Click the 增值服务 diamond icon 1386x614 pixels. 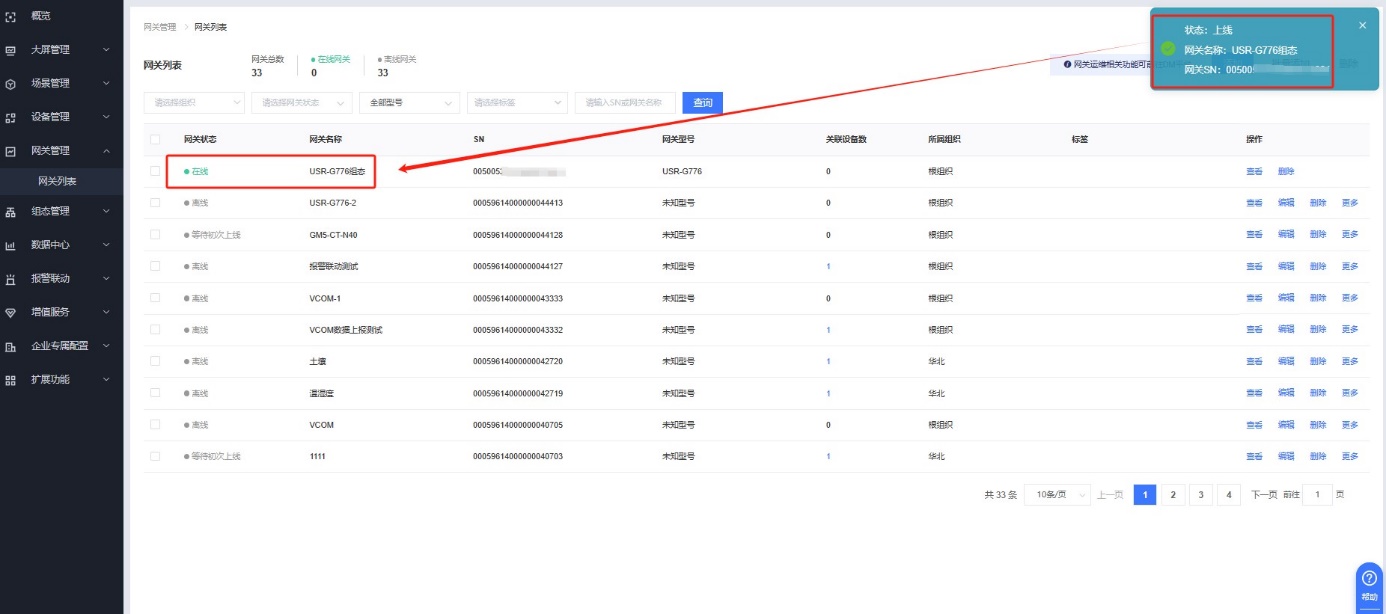[11, 312]
